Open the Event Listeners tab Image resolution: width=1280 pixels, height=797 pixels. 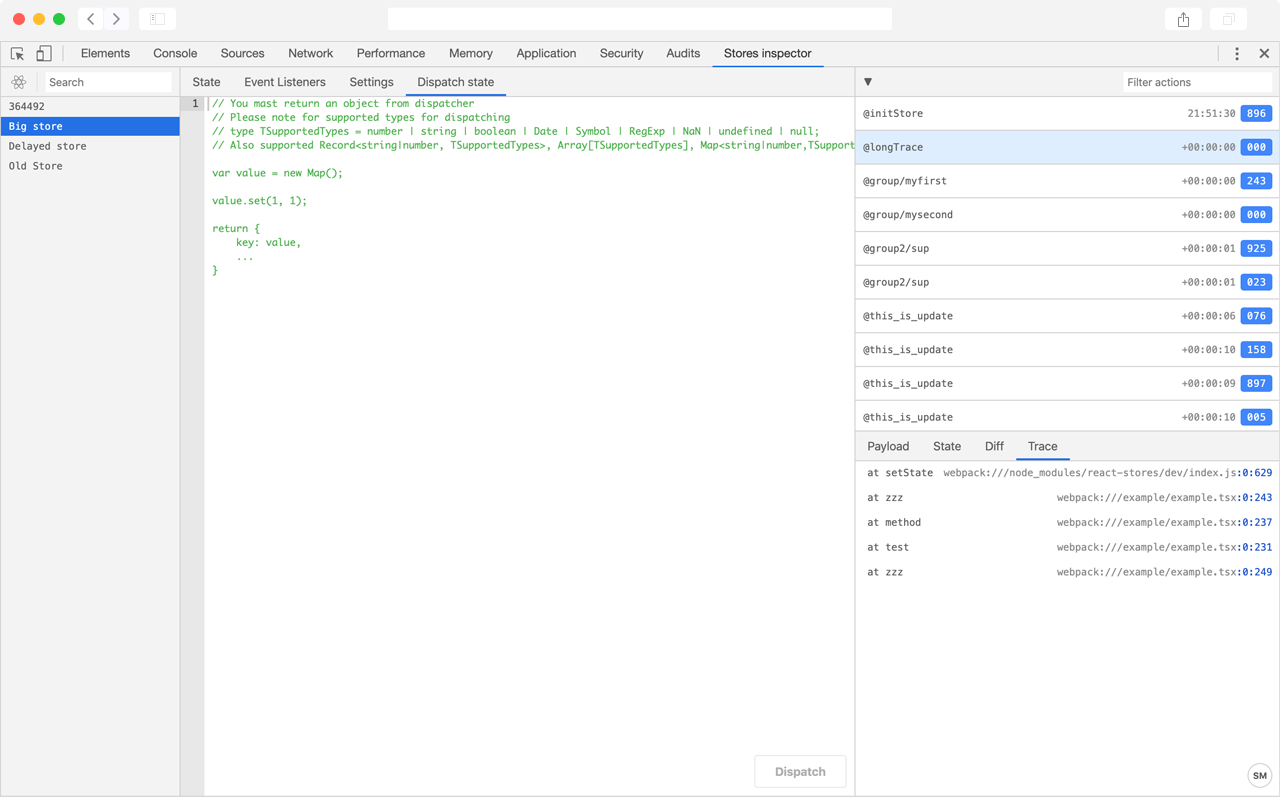[285, 82]
